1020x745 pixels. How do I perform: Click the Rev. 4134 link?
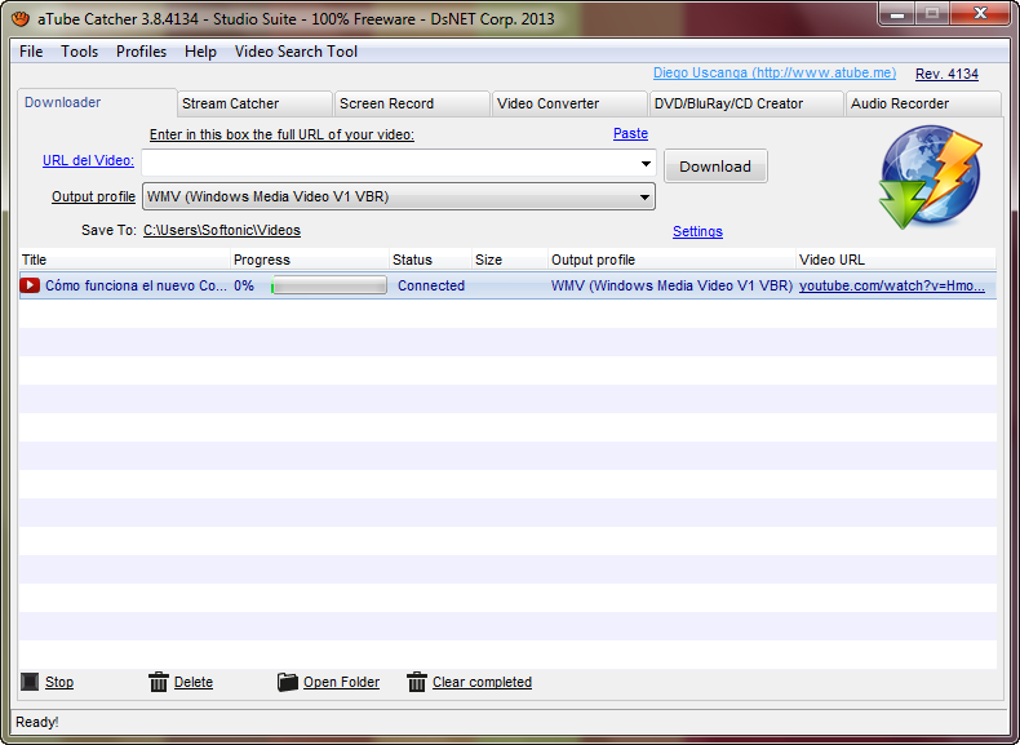click(x=946, y=74)
